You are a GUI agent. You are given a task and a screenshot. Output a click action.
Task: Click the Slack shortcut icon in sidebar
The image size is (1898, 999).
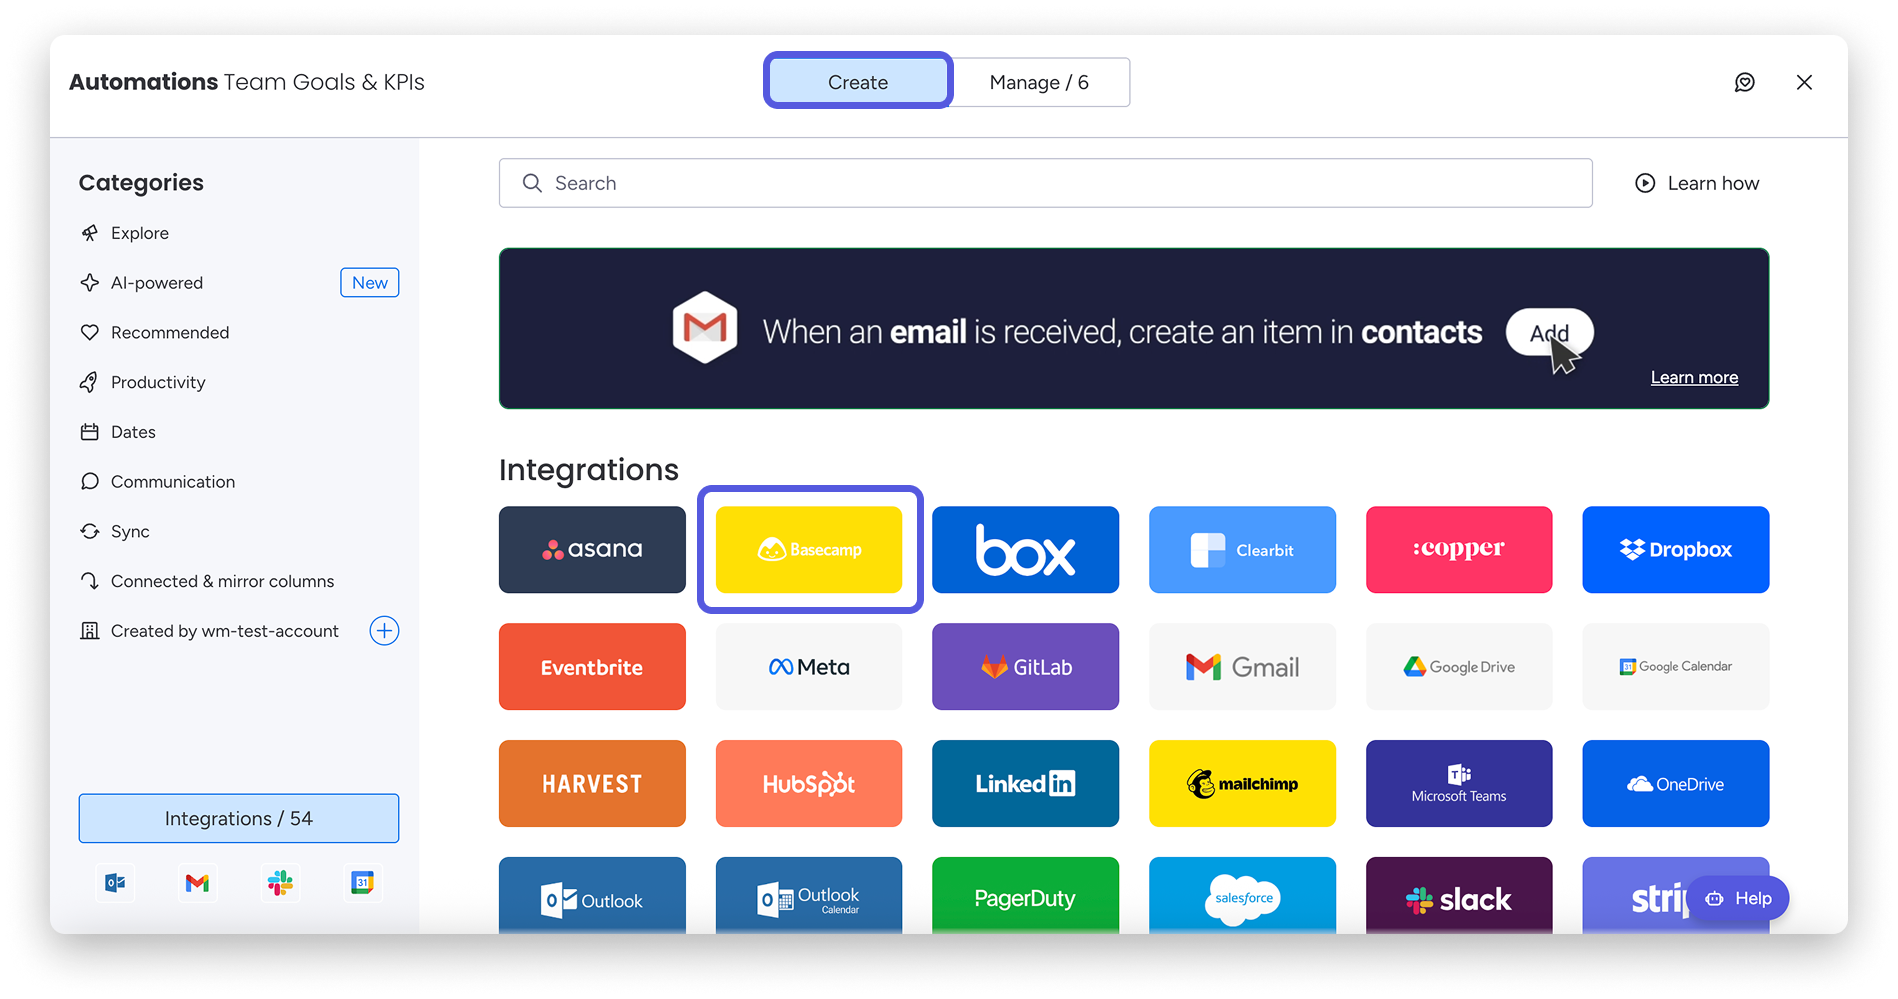[280, 883]
